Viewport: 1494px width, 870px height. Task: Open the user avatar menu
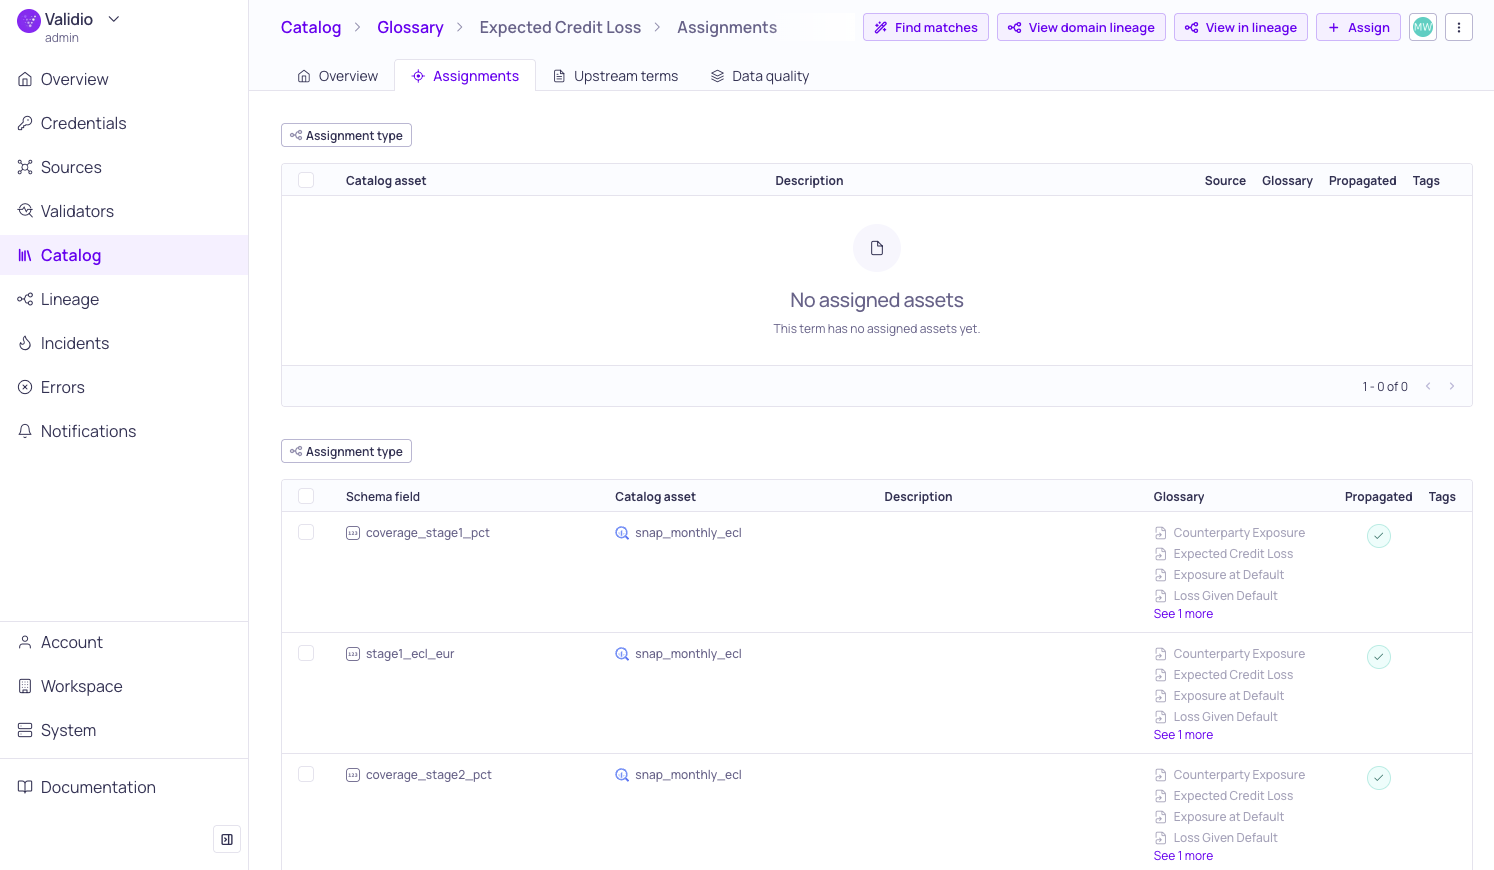(1423, 27)
